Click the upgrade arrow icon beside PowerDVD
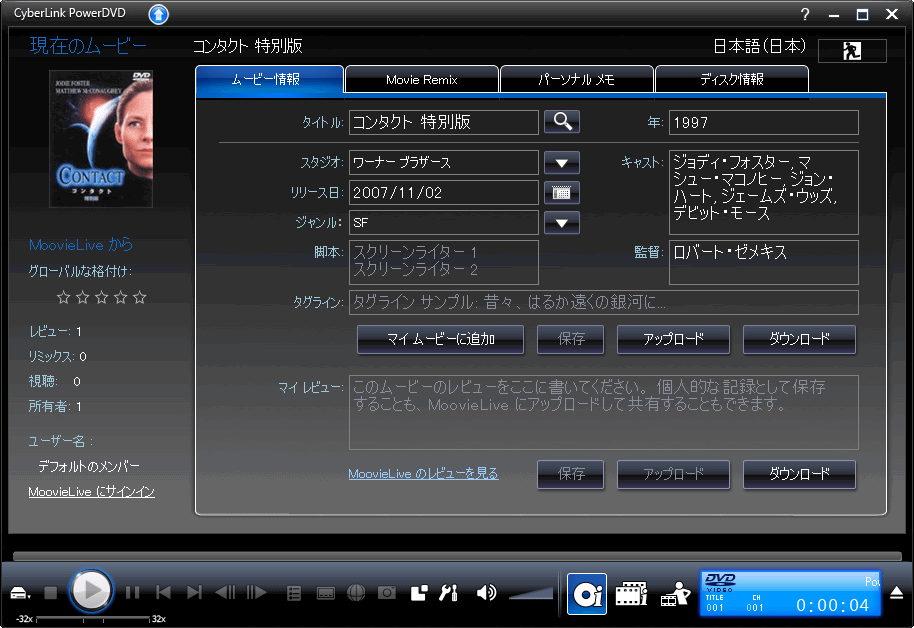The width and height of the screenshot is (914, 628). pyautogui.click(x=159, y=14)
